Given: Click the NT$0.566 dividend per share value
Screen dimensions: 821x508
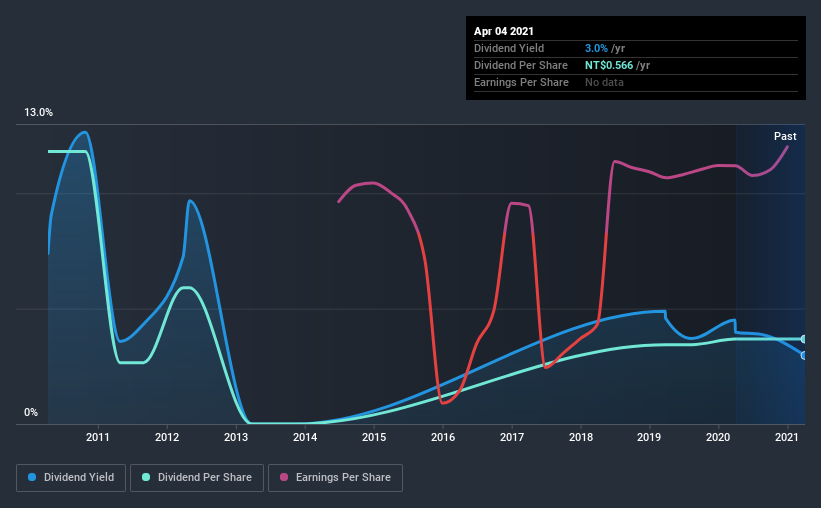Looking at the screenshot, I should (x=609, y=65).
